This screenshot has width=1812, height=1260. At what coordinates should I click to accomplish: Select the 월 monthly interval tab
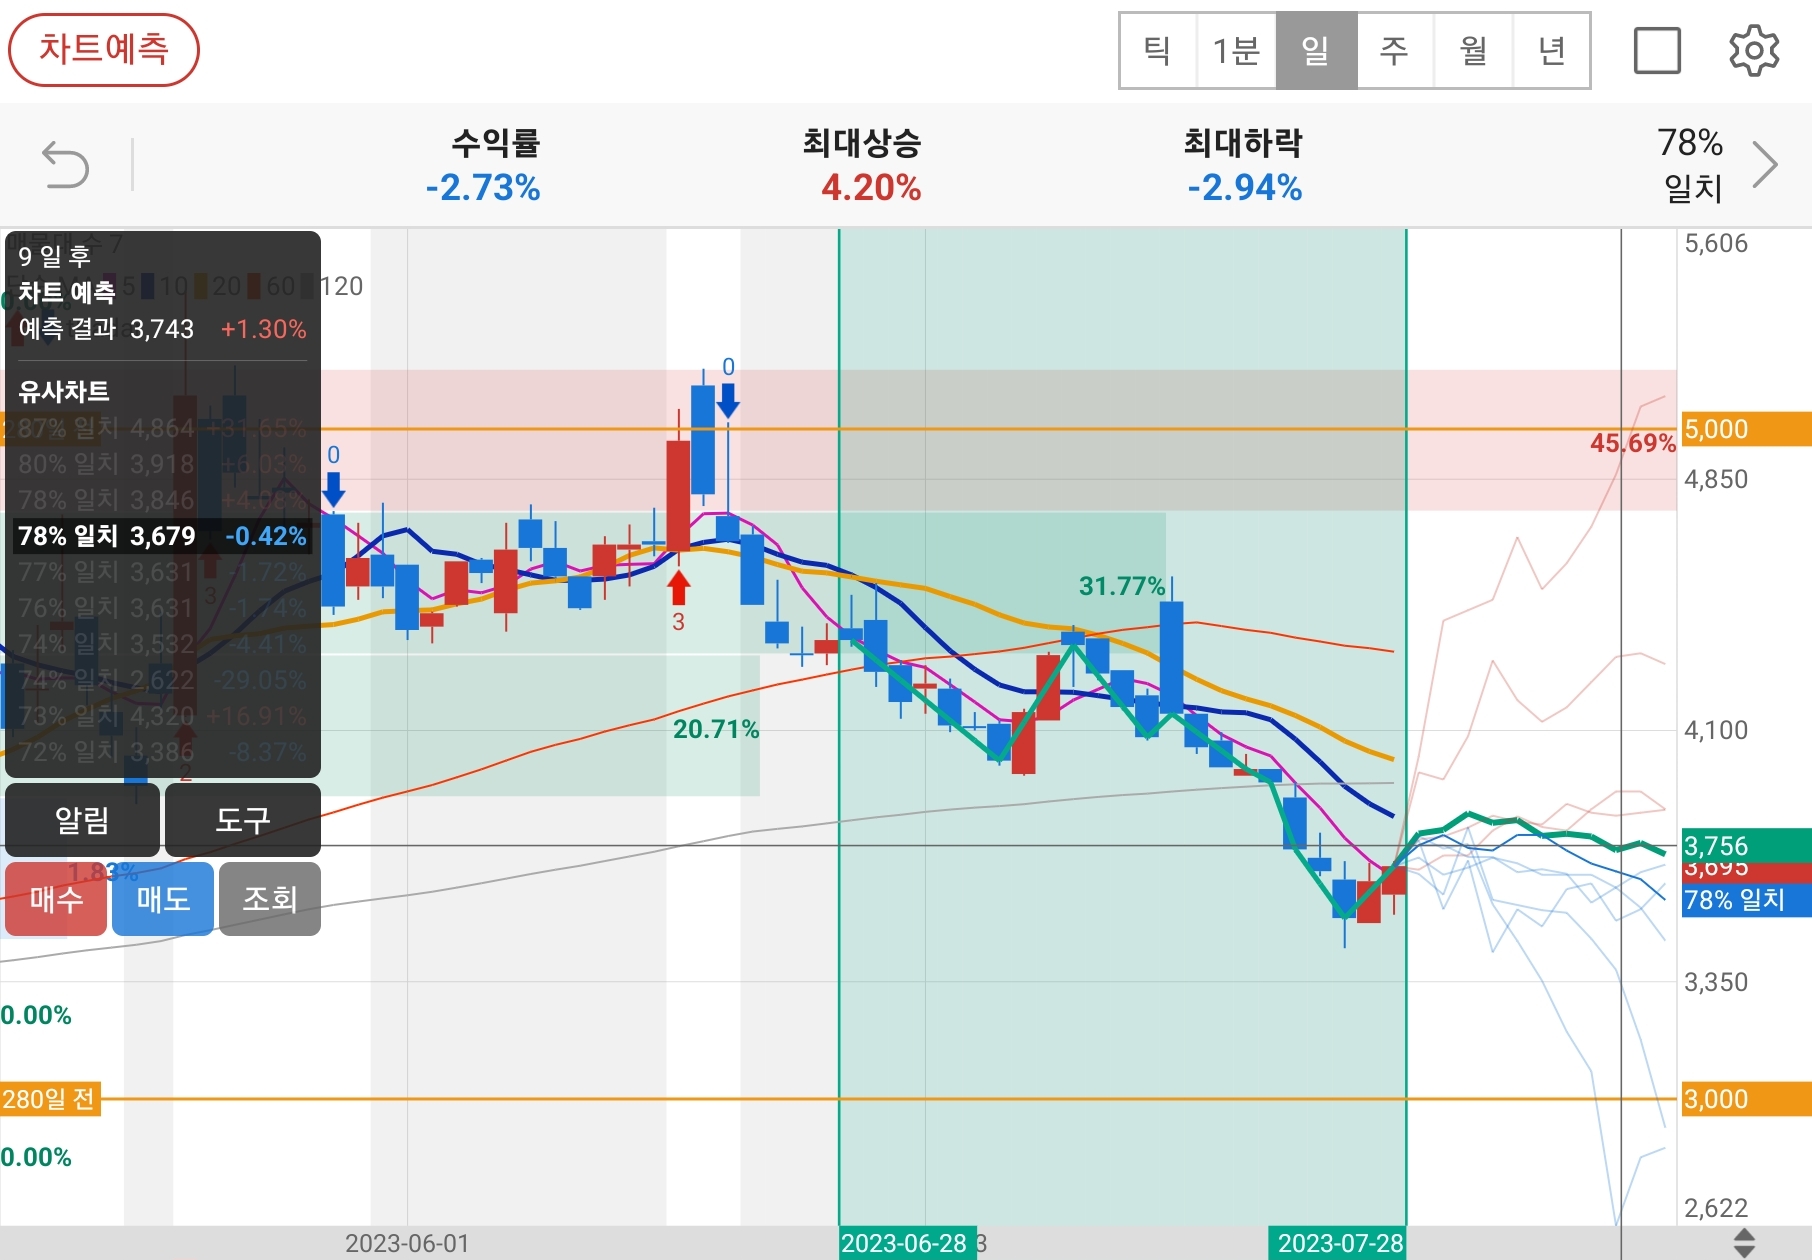(1473, 51)
